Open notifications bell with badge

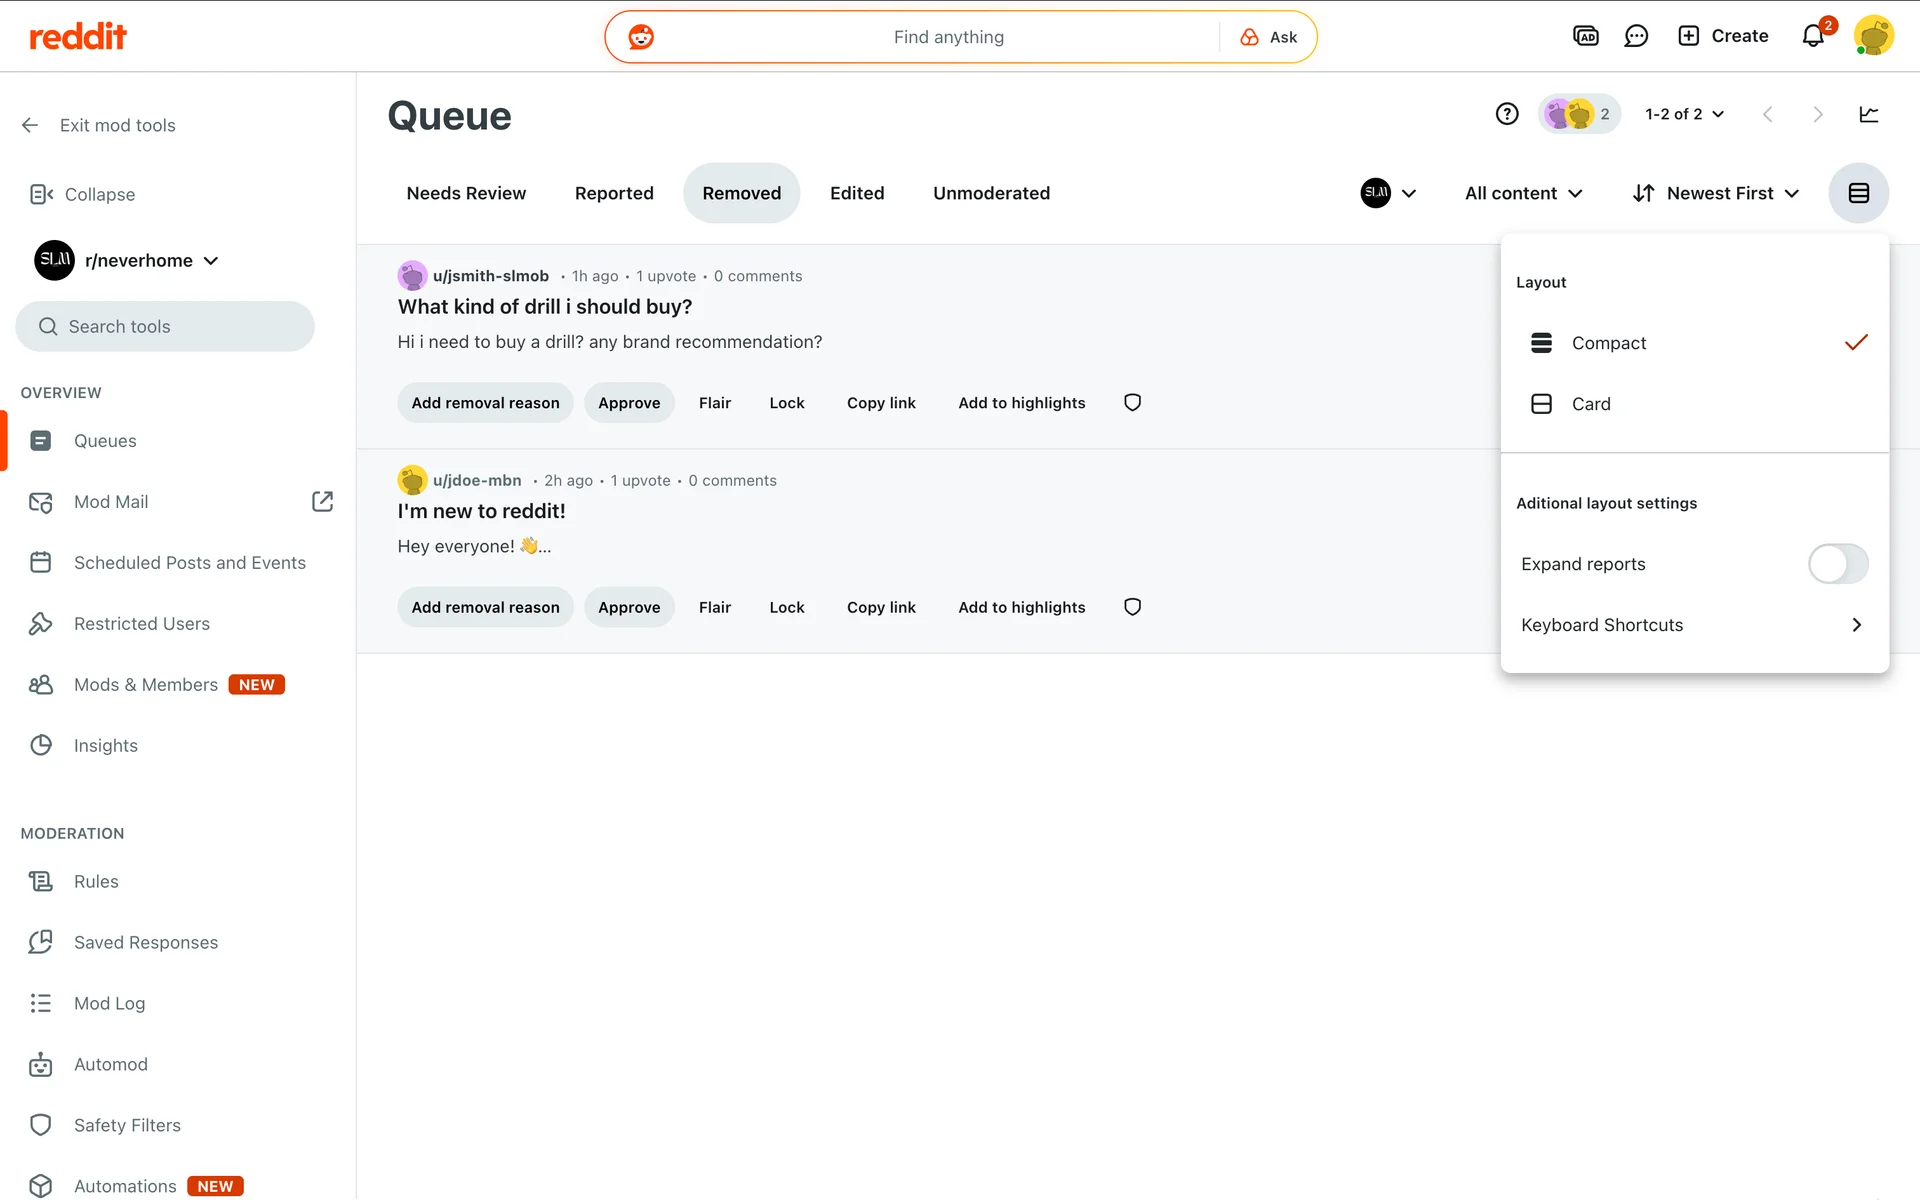coord(1813,36)
